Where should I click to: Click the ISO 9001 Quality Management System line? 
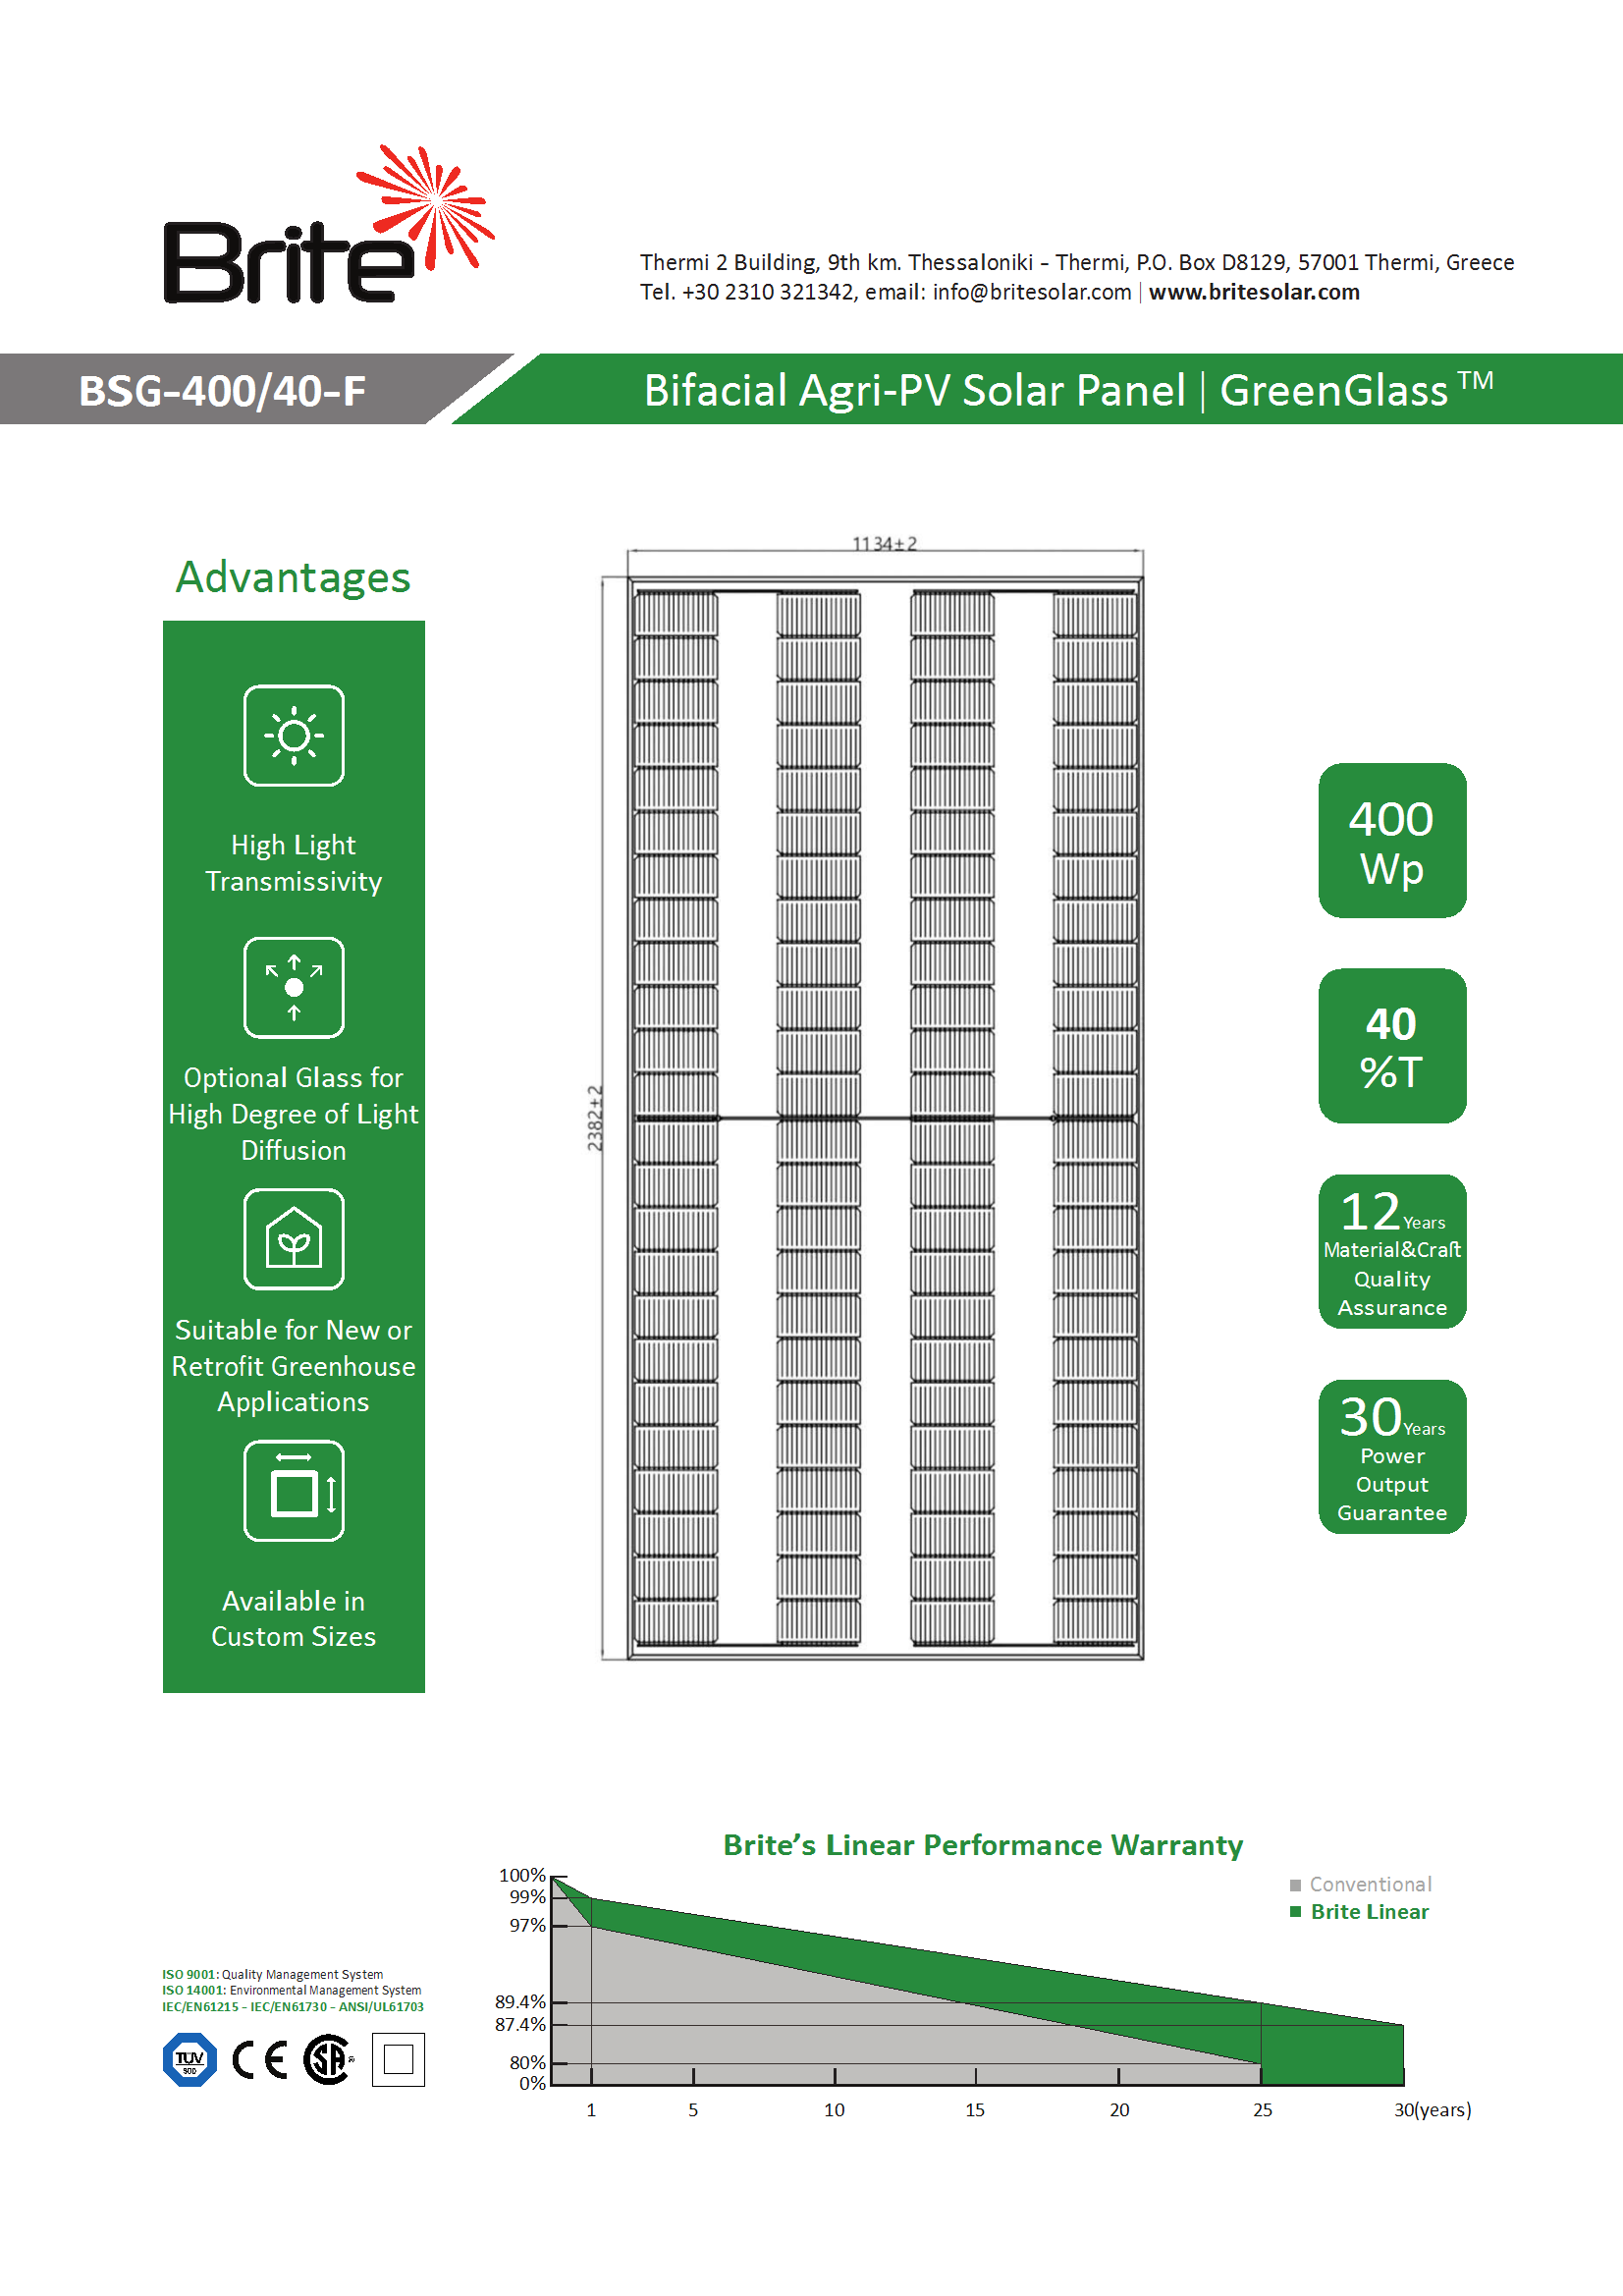(272, 1975)
